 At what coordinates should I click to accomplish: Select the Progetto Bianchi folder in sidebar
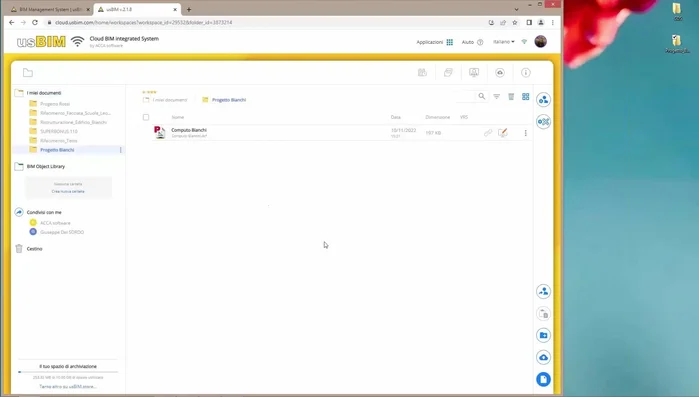(57, 150)
